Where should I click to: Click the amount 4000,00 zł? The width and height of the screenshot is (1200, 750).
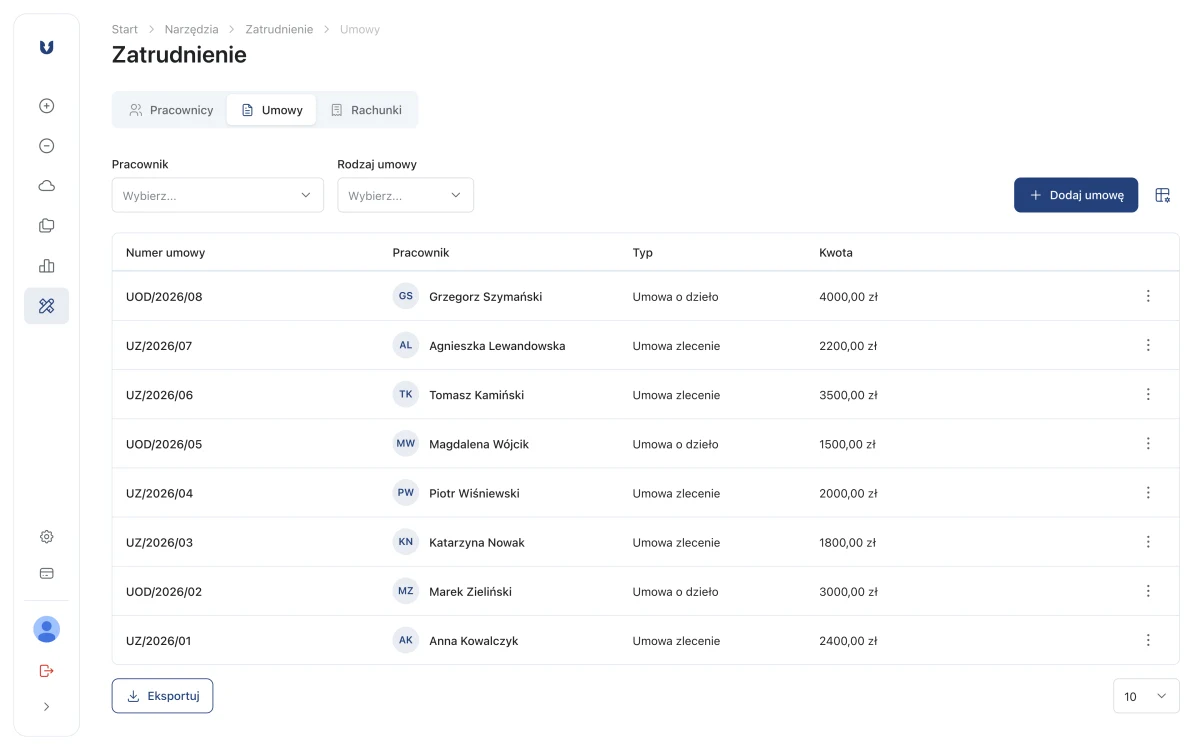848,297
